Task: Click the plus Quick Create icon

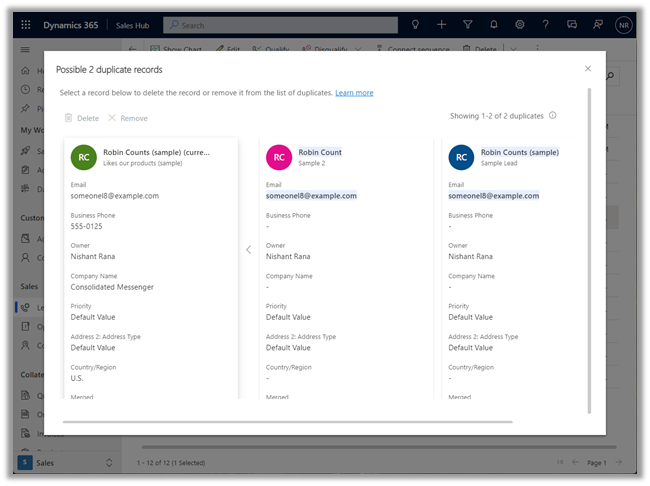Action: pyautogui.click(x=442, y=24)
